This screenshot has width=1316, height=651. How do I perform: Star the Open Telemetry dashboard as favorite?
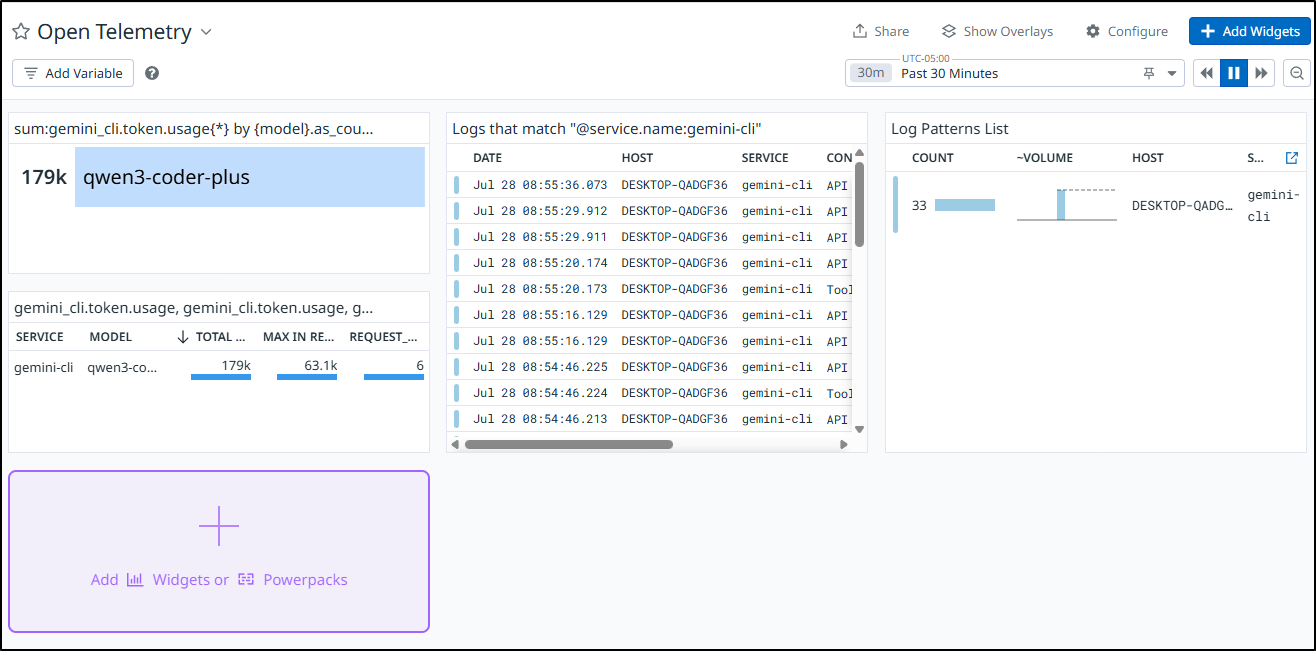[x=21, y=32]
